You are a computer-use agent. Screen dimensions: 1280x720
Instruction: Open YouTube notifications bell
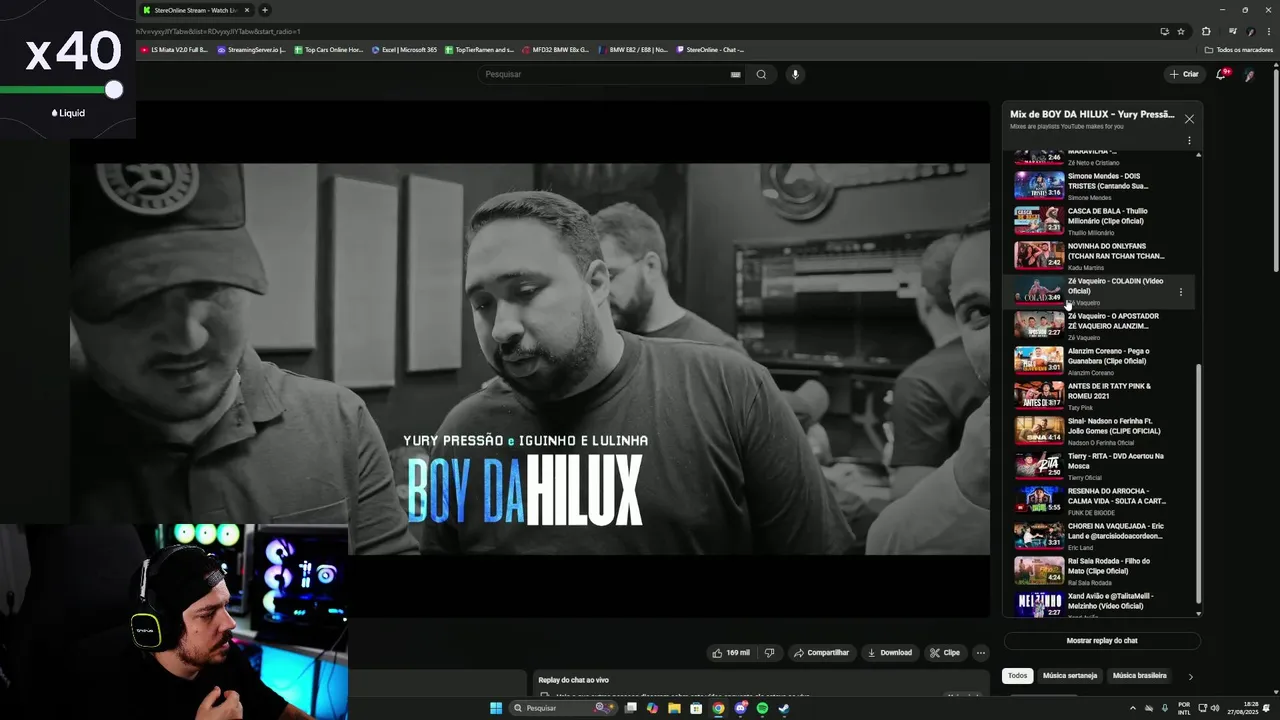[1221, 74]
